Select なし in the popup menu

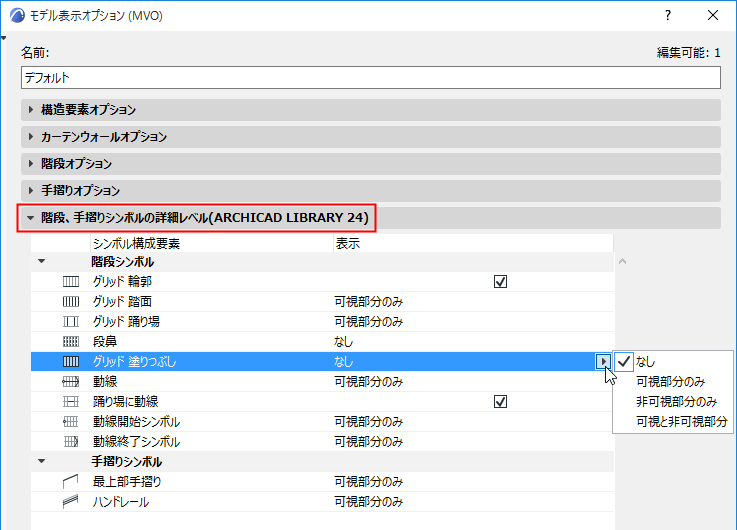coord(673,361)
